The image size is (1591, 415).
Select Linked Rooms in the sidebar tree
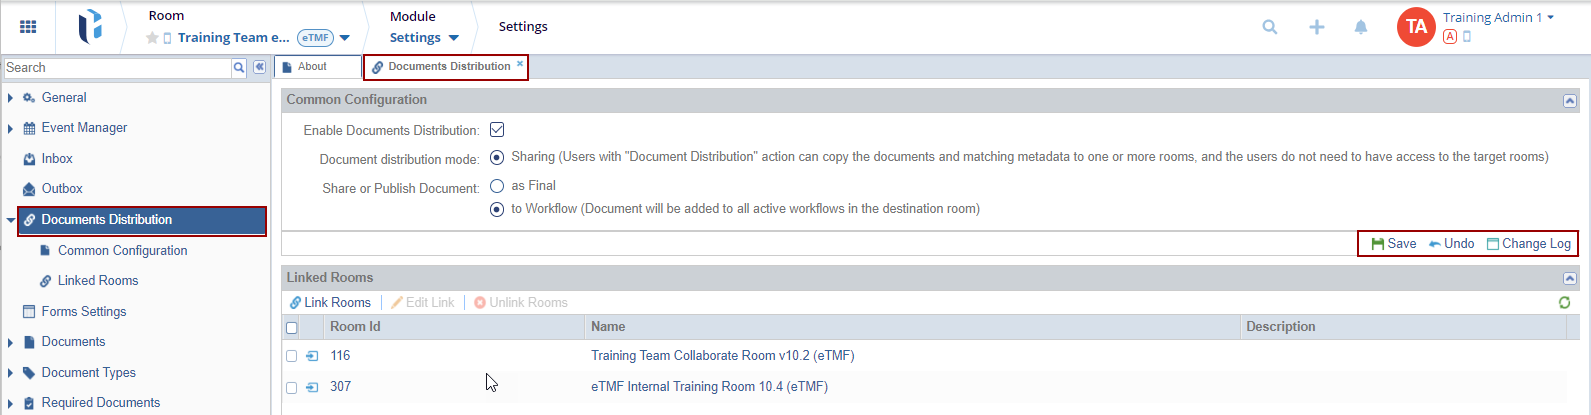tap(98, 281)
